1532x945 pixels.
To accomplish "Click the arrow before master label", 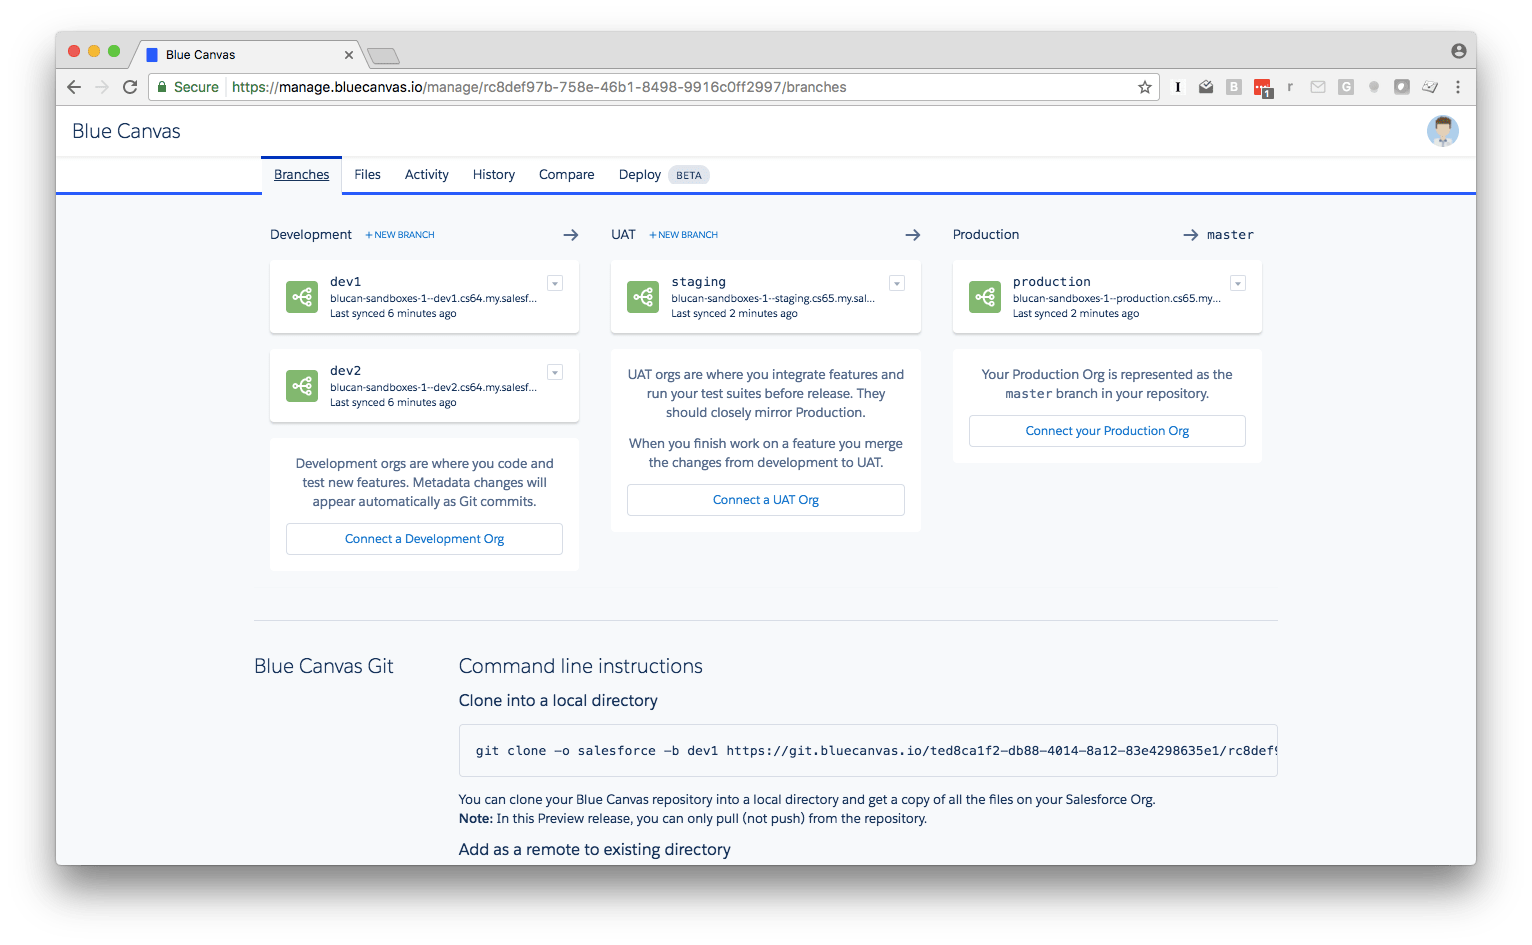I will [1191, 235].
